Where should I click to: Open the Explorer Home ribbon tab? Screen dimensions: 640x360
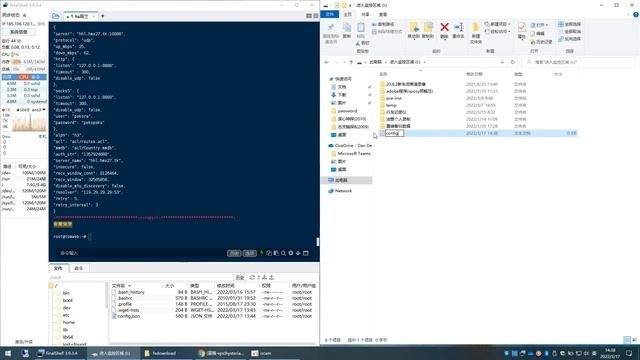(347, 14)
